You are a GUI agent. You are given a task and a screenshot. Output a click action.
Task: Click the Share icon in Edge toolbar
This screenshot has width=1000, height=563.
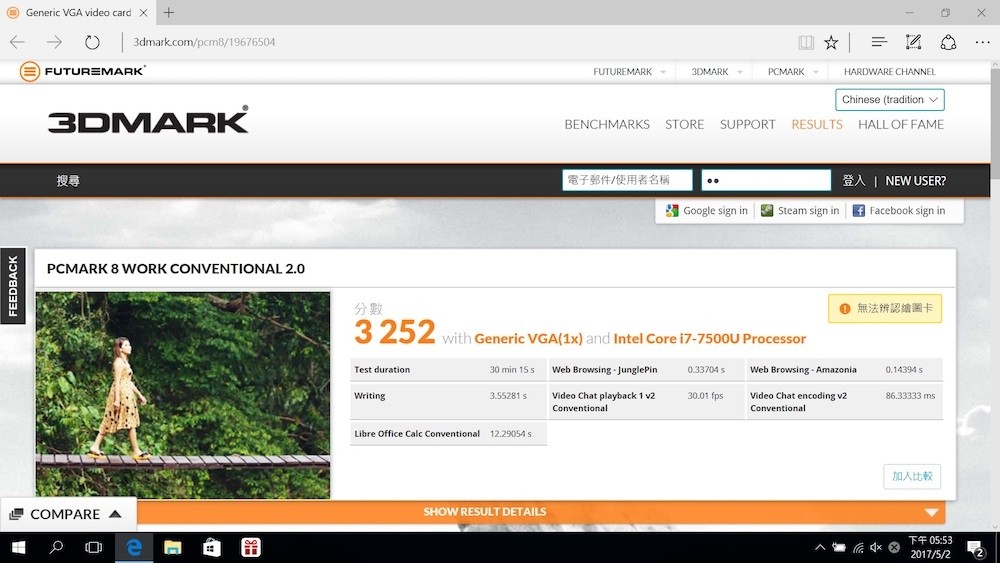click(948, 42)
